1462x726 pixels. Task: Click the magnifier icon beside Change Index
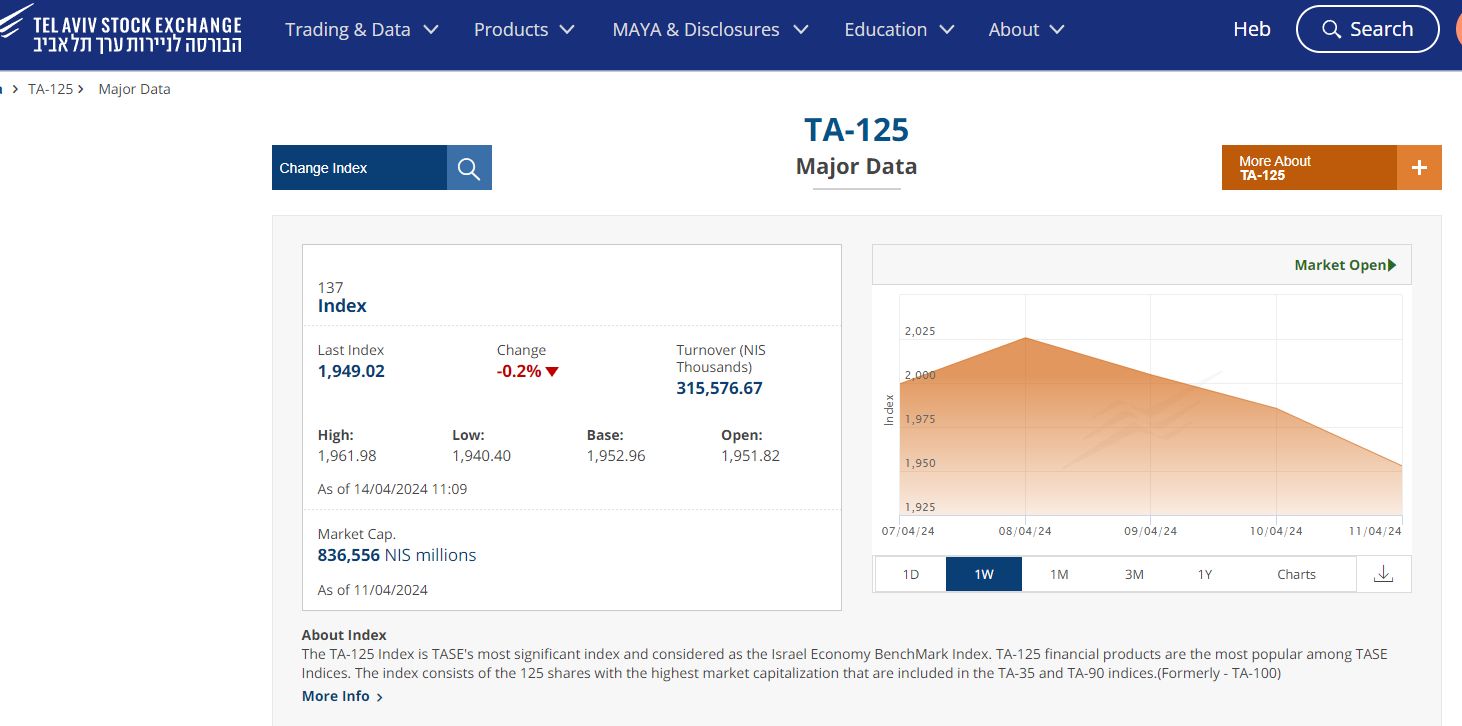coord(469,168)
